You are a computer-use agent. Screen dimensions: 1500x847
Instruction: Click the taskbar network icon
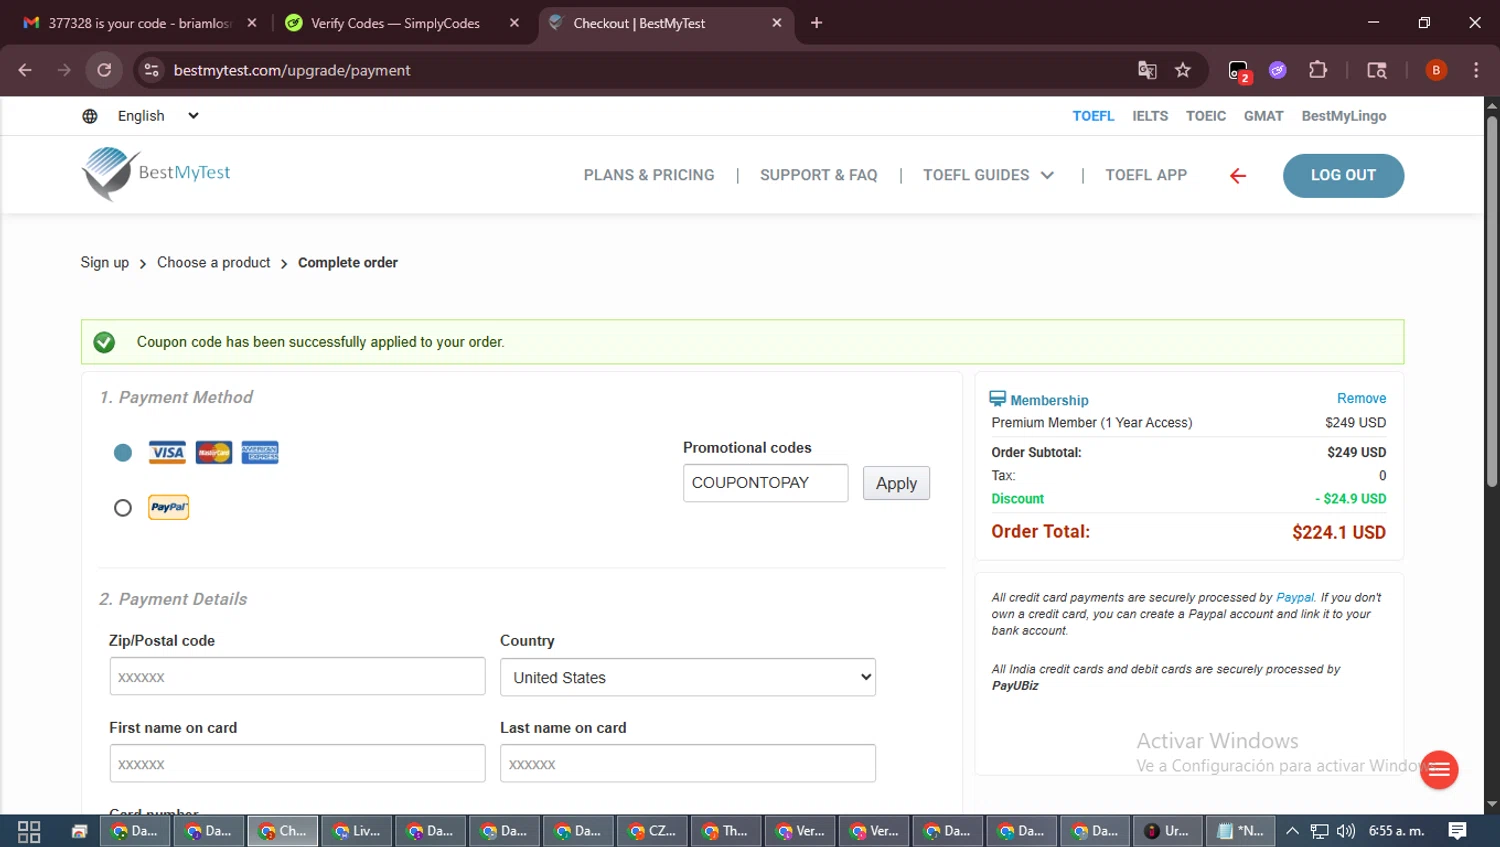point(1320,831)
